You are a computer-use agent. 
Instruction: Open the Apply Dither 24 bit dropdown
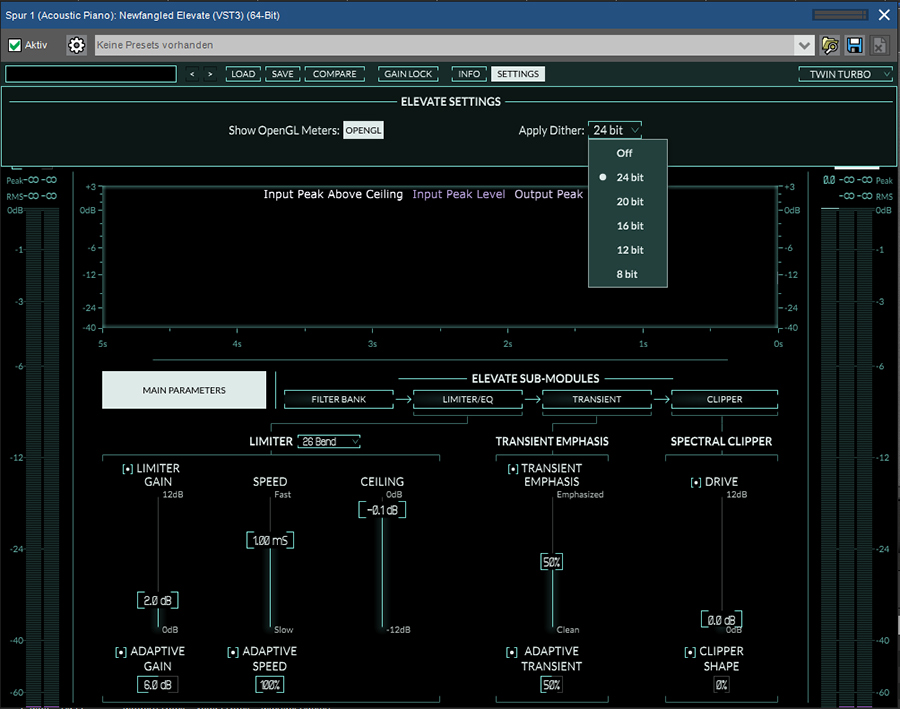tap(615, 130)
